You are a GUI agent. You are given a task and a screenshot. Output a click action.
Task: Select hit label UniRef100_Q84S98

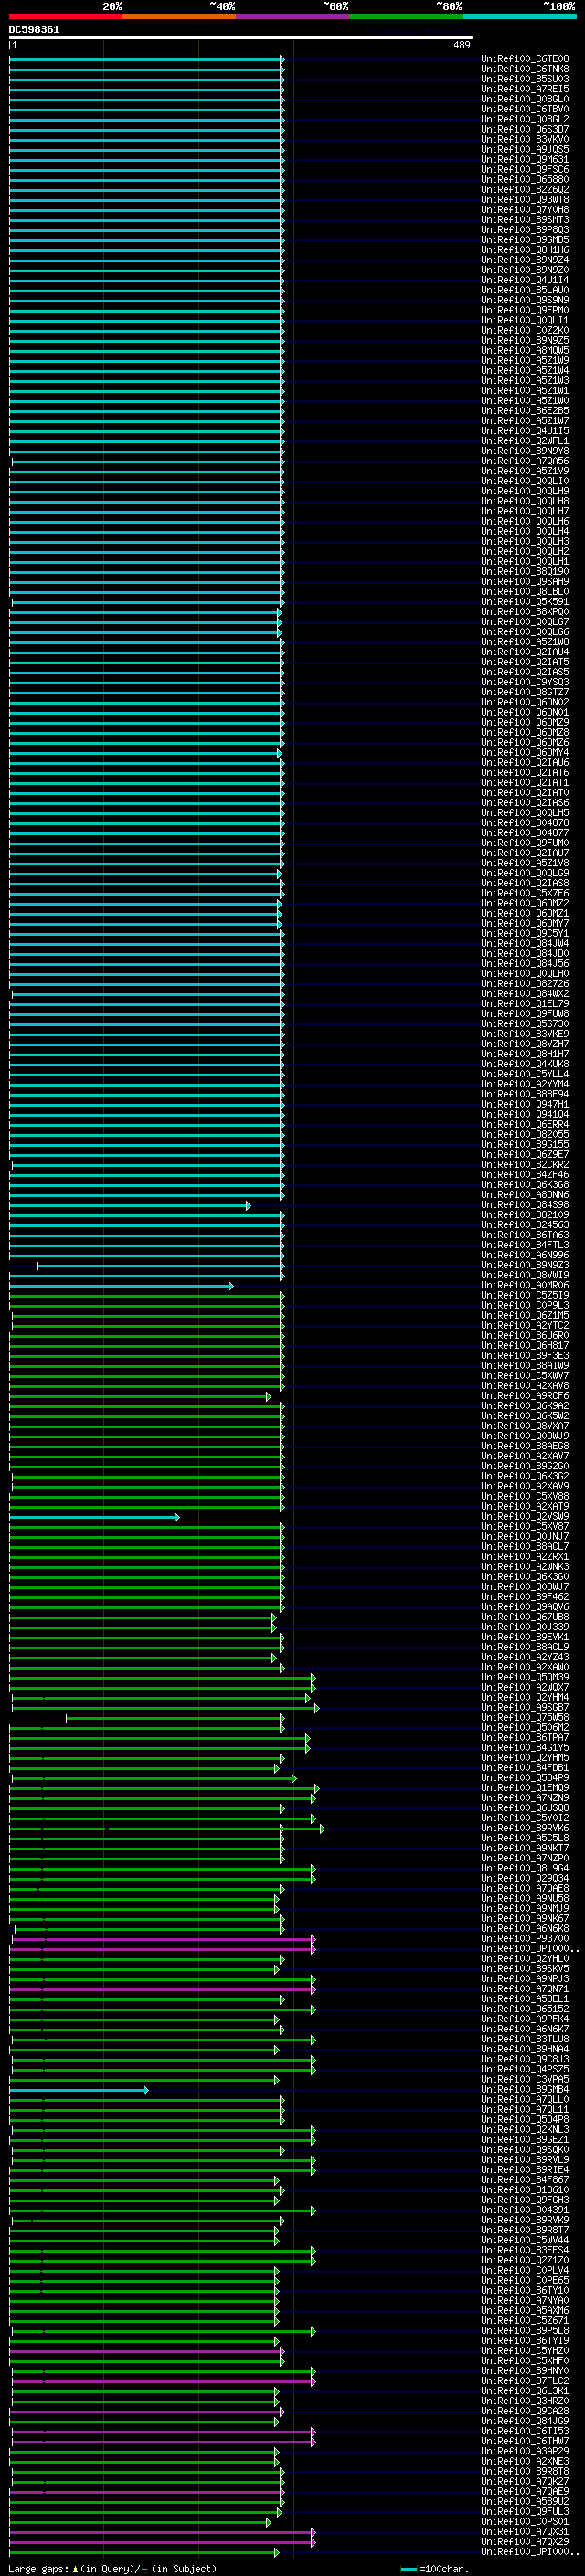click(x=525, y=1205)
